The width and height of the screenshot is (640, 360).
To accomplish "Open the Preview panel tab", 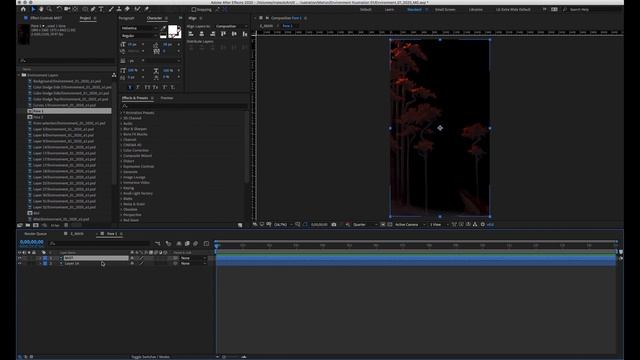I will click(167, 98).
